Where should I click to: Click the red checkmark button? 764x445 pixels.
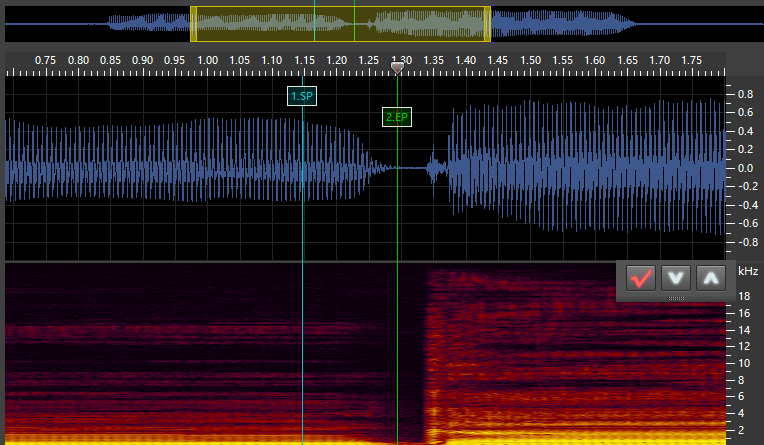(x=641, y=278)
